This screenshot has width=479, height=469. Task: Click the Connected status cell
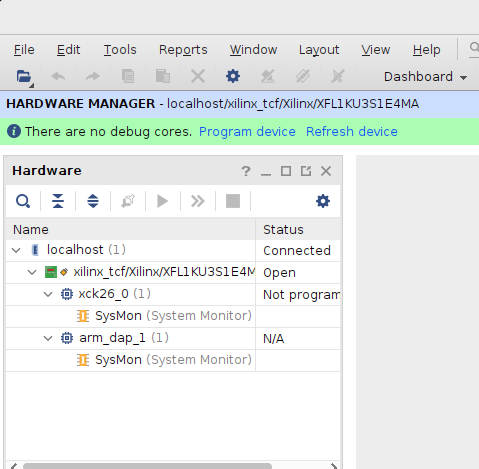[x=298, y=251]
